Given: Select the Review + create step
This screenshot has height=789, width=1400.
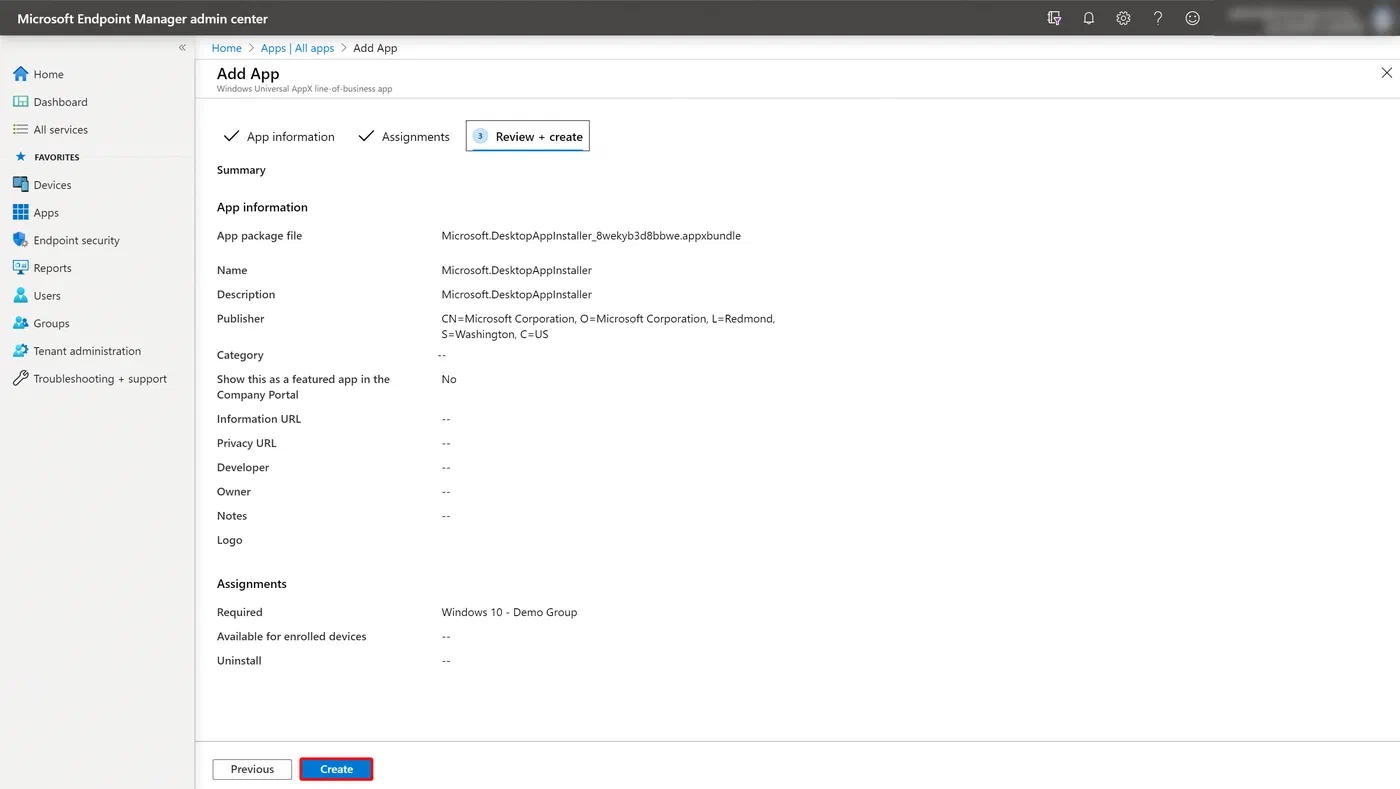Looking at the screenshot, I should pos(528,137).
